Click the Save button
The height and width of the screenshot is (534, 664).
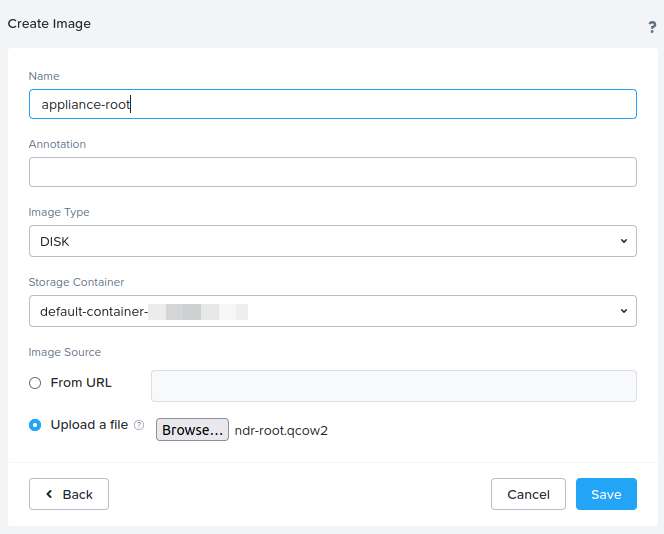pos(606,494)
